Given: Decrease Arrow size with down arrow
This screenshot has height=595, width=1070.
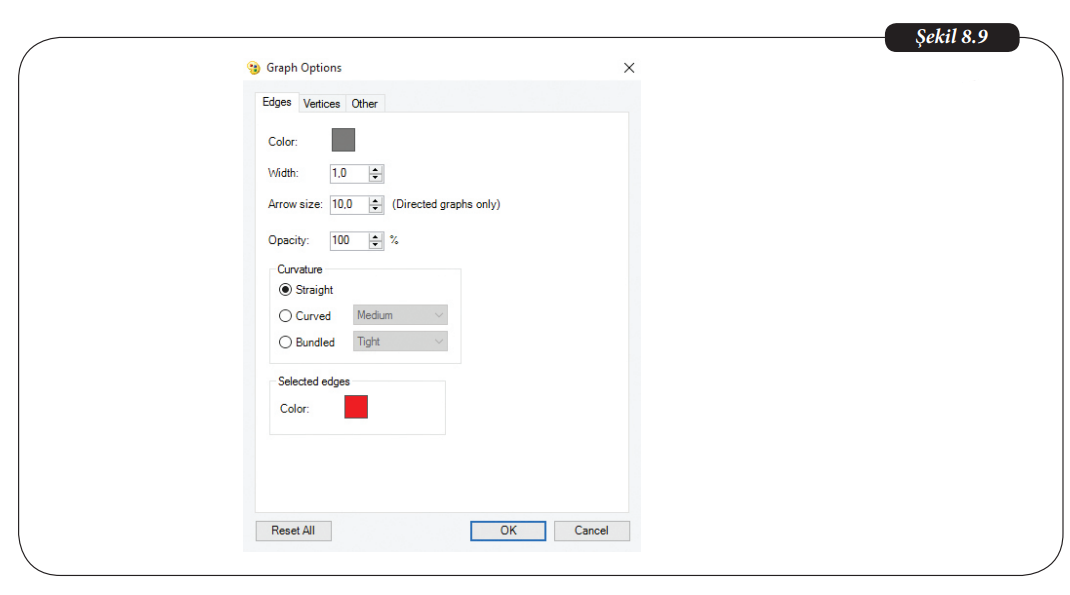Looking at the screenshot, I should 376,209.
